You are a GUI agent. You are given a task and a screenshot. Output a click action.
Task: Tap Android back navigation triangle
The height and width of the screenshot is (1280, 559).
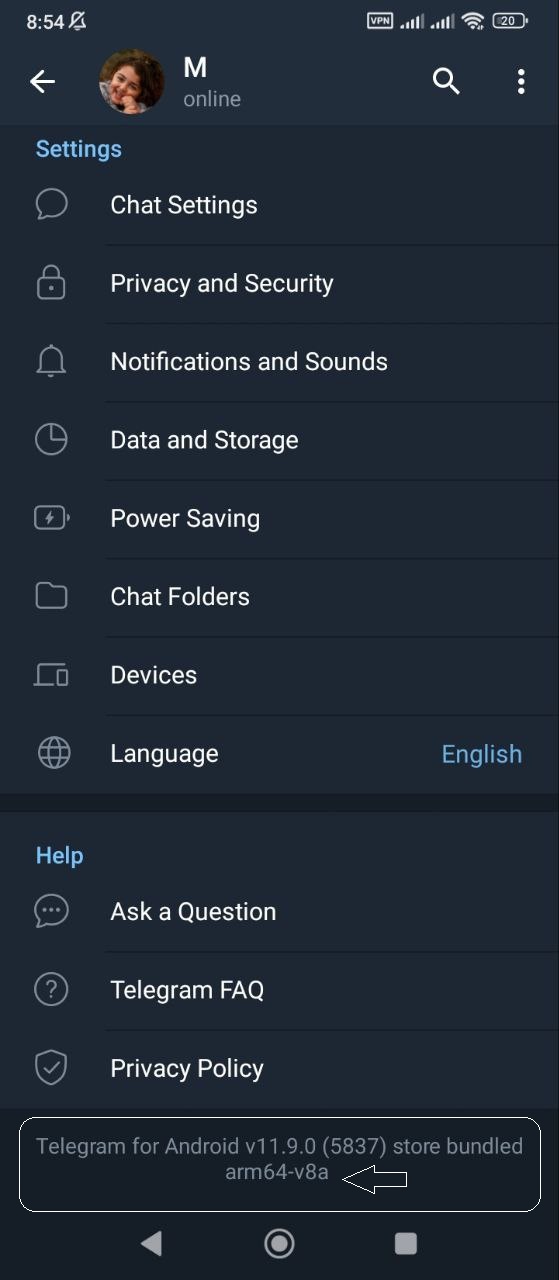pyautogui.click(x=151, y=1243)
